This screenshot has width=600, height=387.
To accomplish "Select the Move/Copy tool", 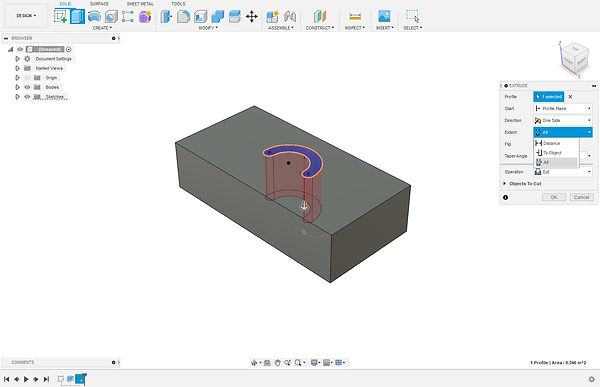I will click(251, 16).
